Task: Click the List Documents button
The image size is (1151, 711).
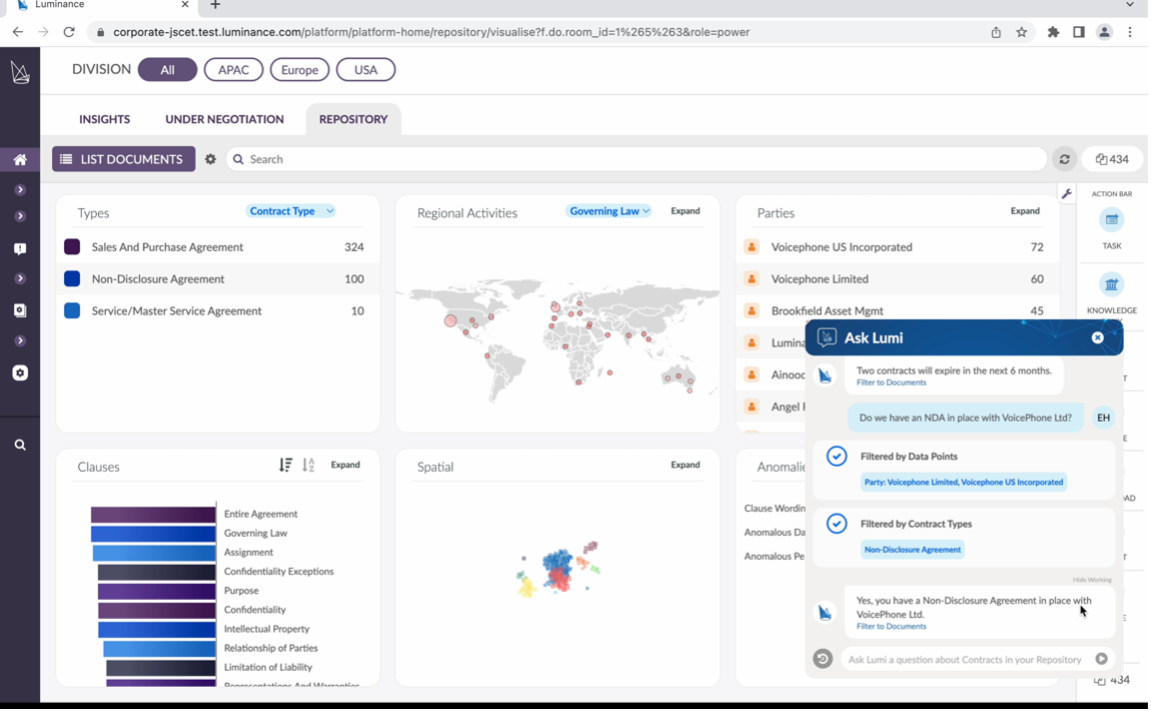Action: point(123,159)
